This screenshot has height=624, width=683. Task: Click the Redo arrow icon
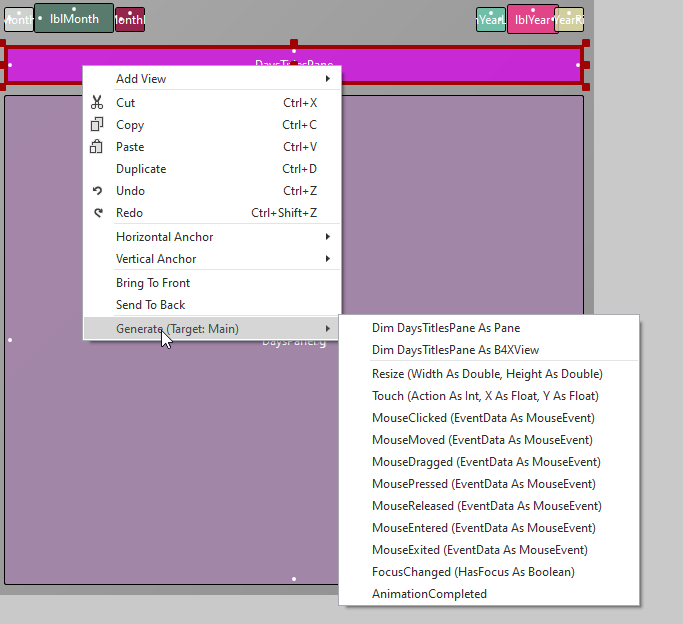coord(98,213)
